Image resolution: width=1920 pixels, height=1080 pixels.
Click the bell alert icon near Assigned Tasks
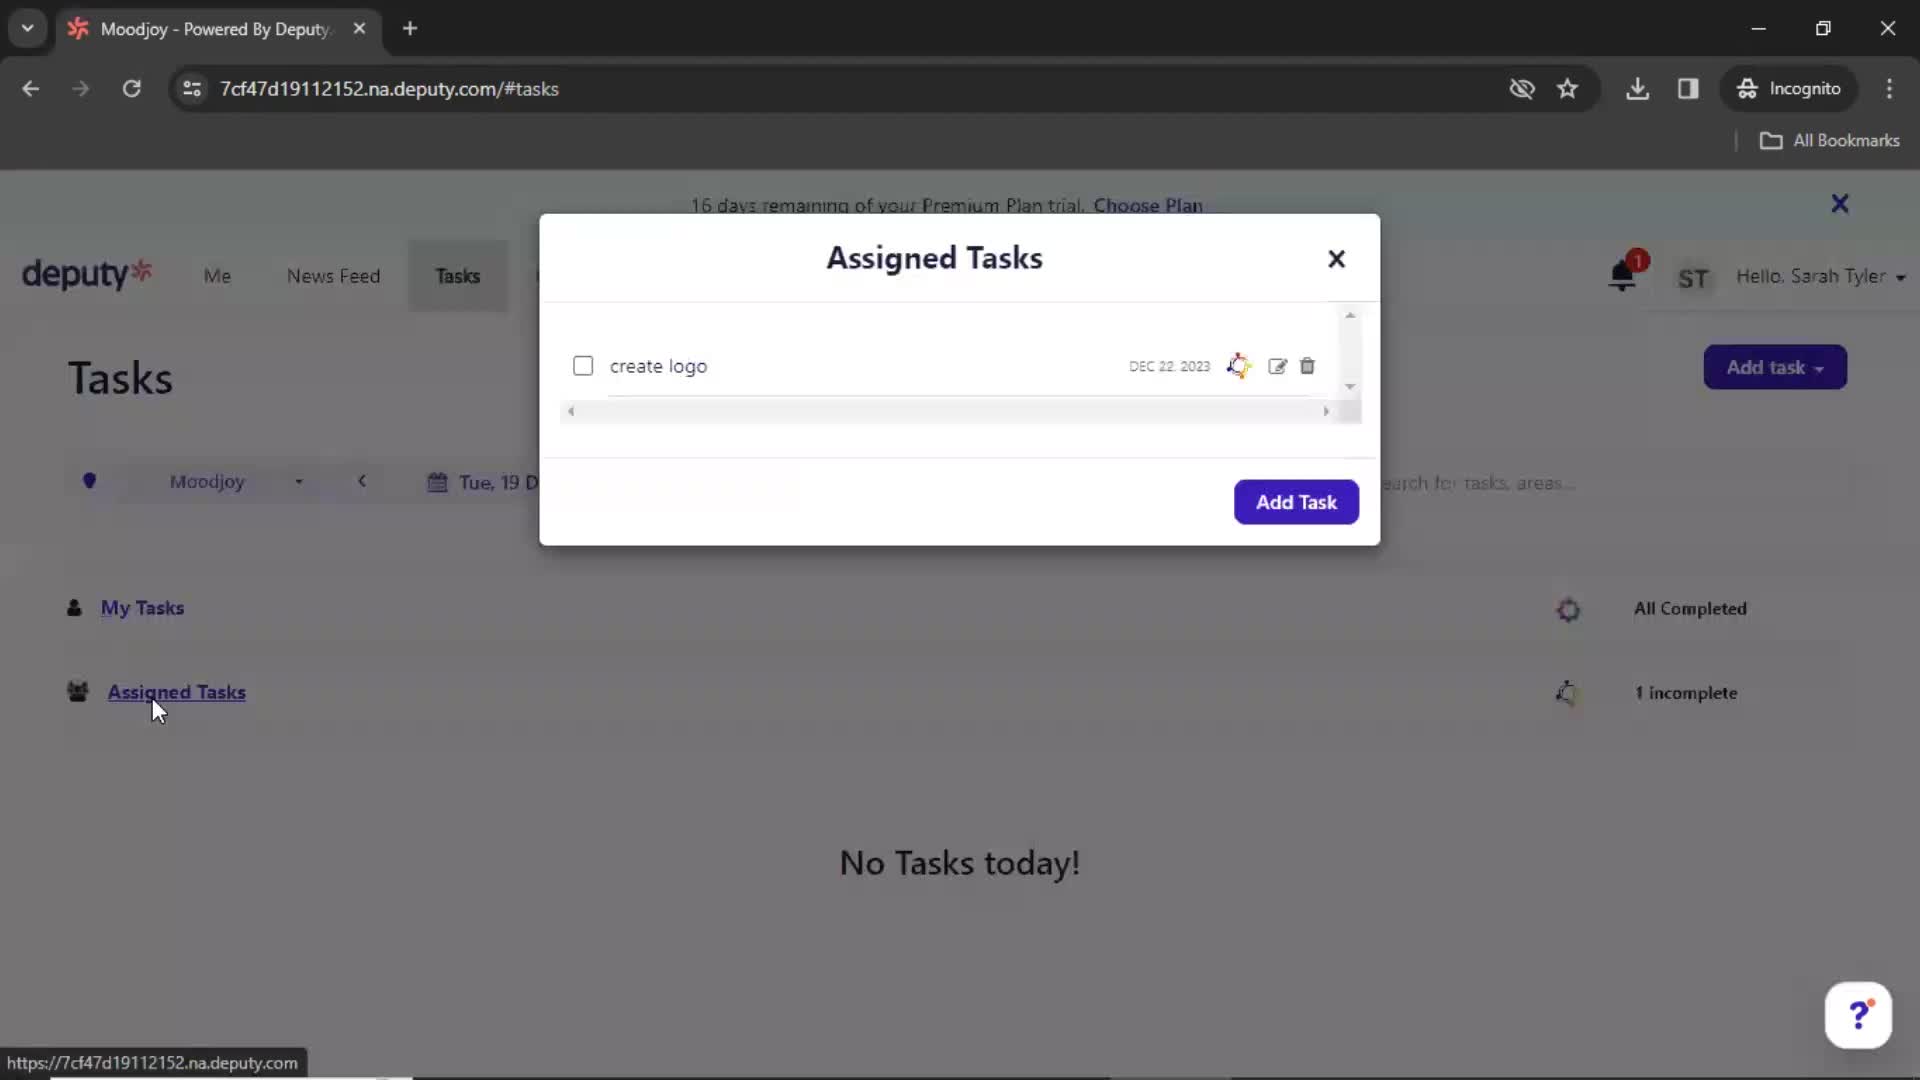(1568, 692)
